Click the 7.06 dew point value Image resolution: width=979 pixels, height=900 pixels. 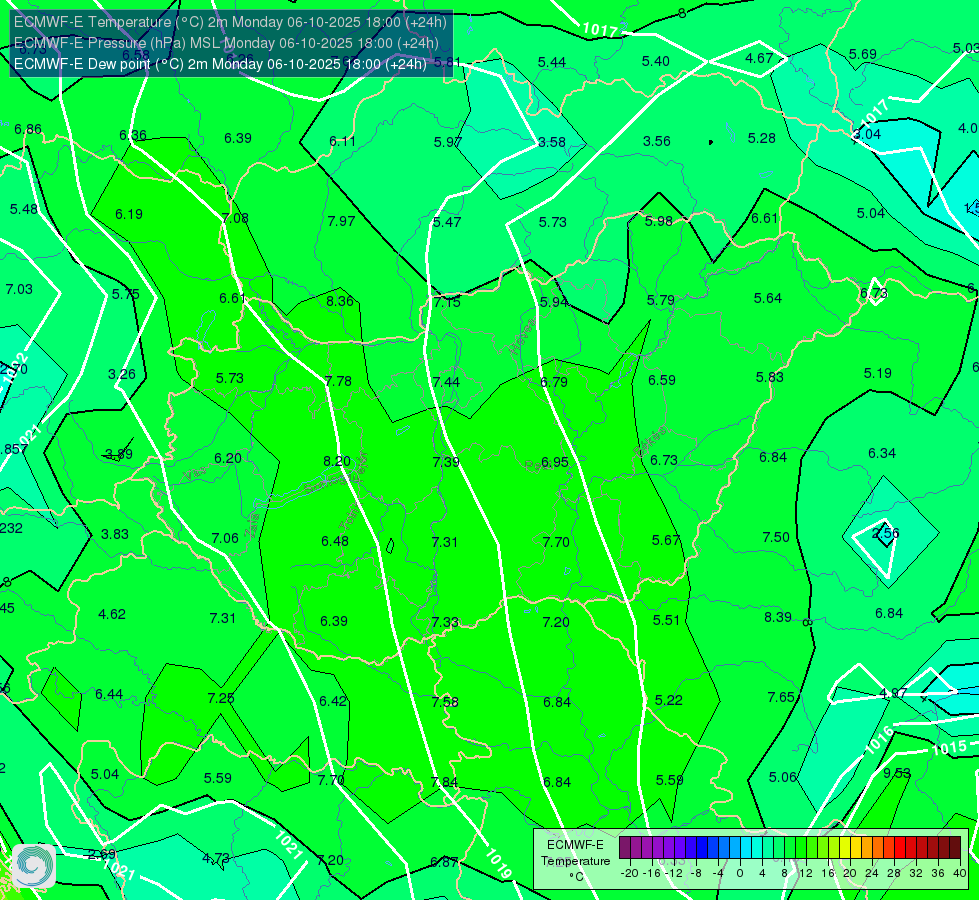[x=225, y=538]
